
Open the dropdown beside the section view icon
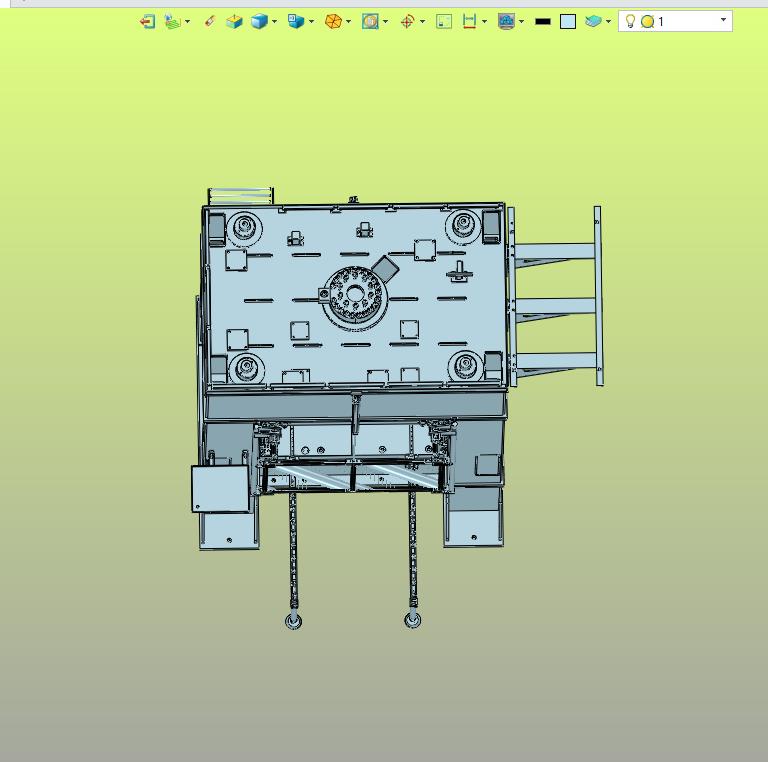(385, 22)
